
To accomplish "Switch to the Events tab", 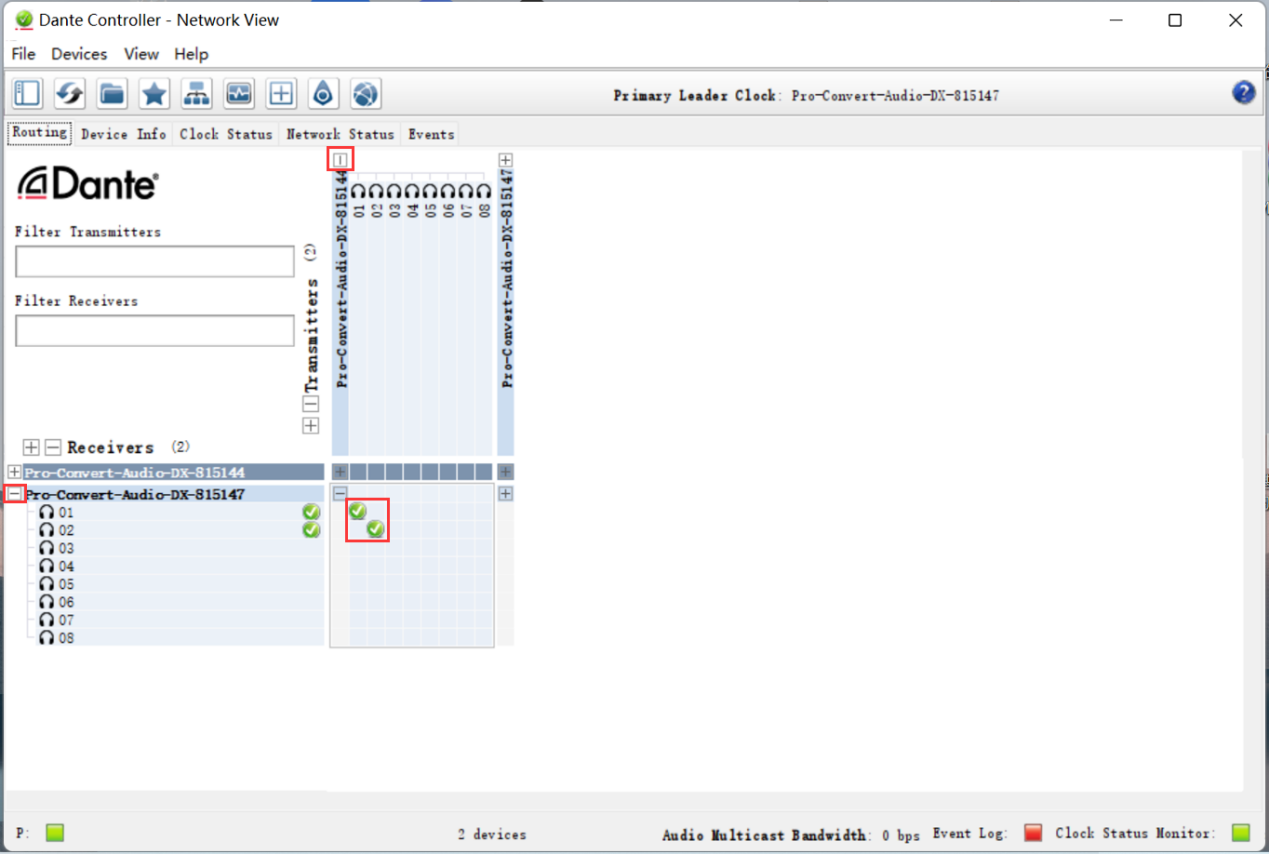I will pyautogui.click(x=431, y=134).
